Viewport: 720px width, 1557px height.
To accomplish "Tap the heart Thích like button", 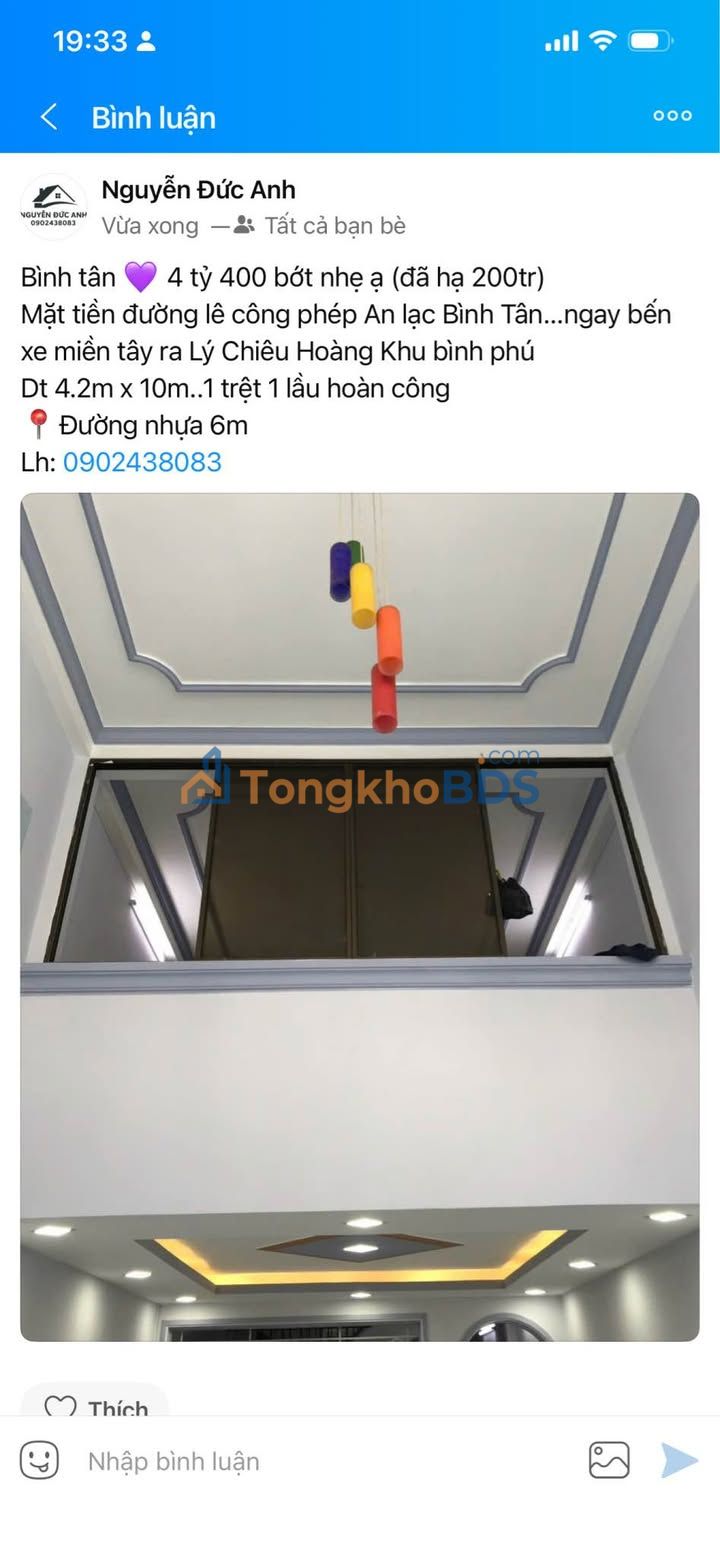I will coord(95,1403).
